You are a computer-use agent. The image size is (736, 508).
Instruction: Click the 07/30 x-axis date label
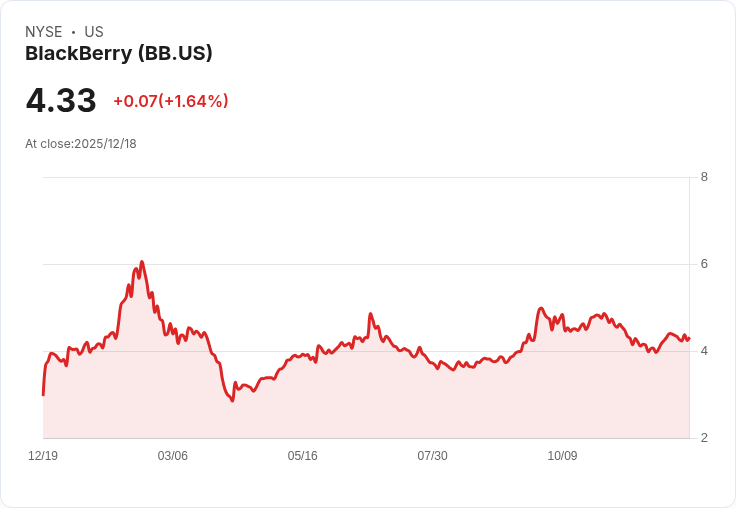click(432, 456)
